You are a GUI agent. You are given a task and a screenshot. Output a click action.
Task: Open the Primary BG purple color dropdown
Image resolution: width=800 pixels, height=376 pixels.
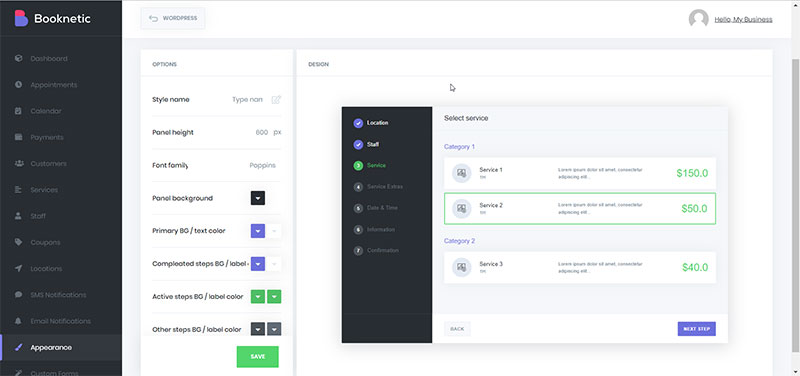(258, 231)
